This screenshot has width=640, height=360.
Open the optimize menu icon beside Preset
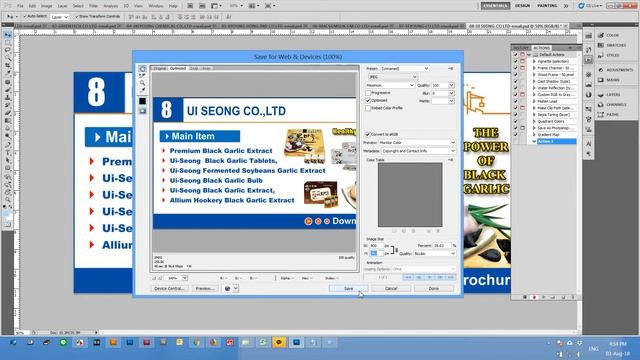coord(451,69)
